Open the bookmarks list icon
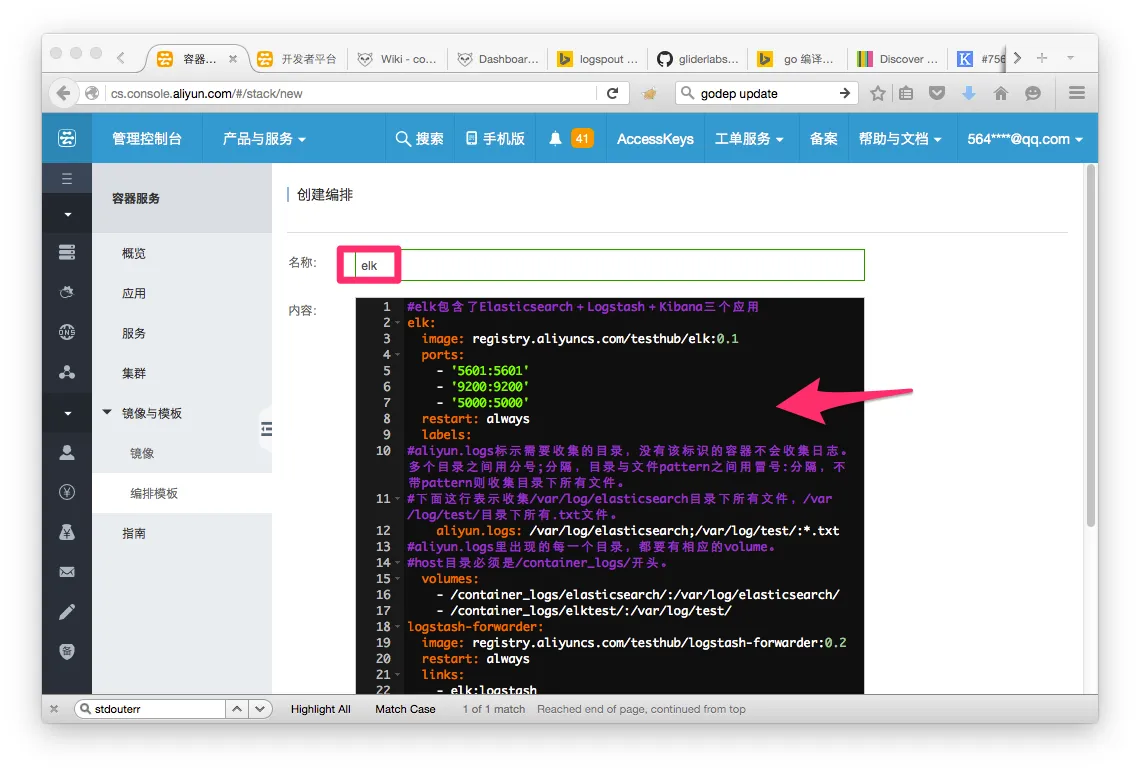Screen dimensions: 1140x773 pos(906,93)
